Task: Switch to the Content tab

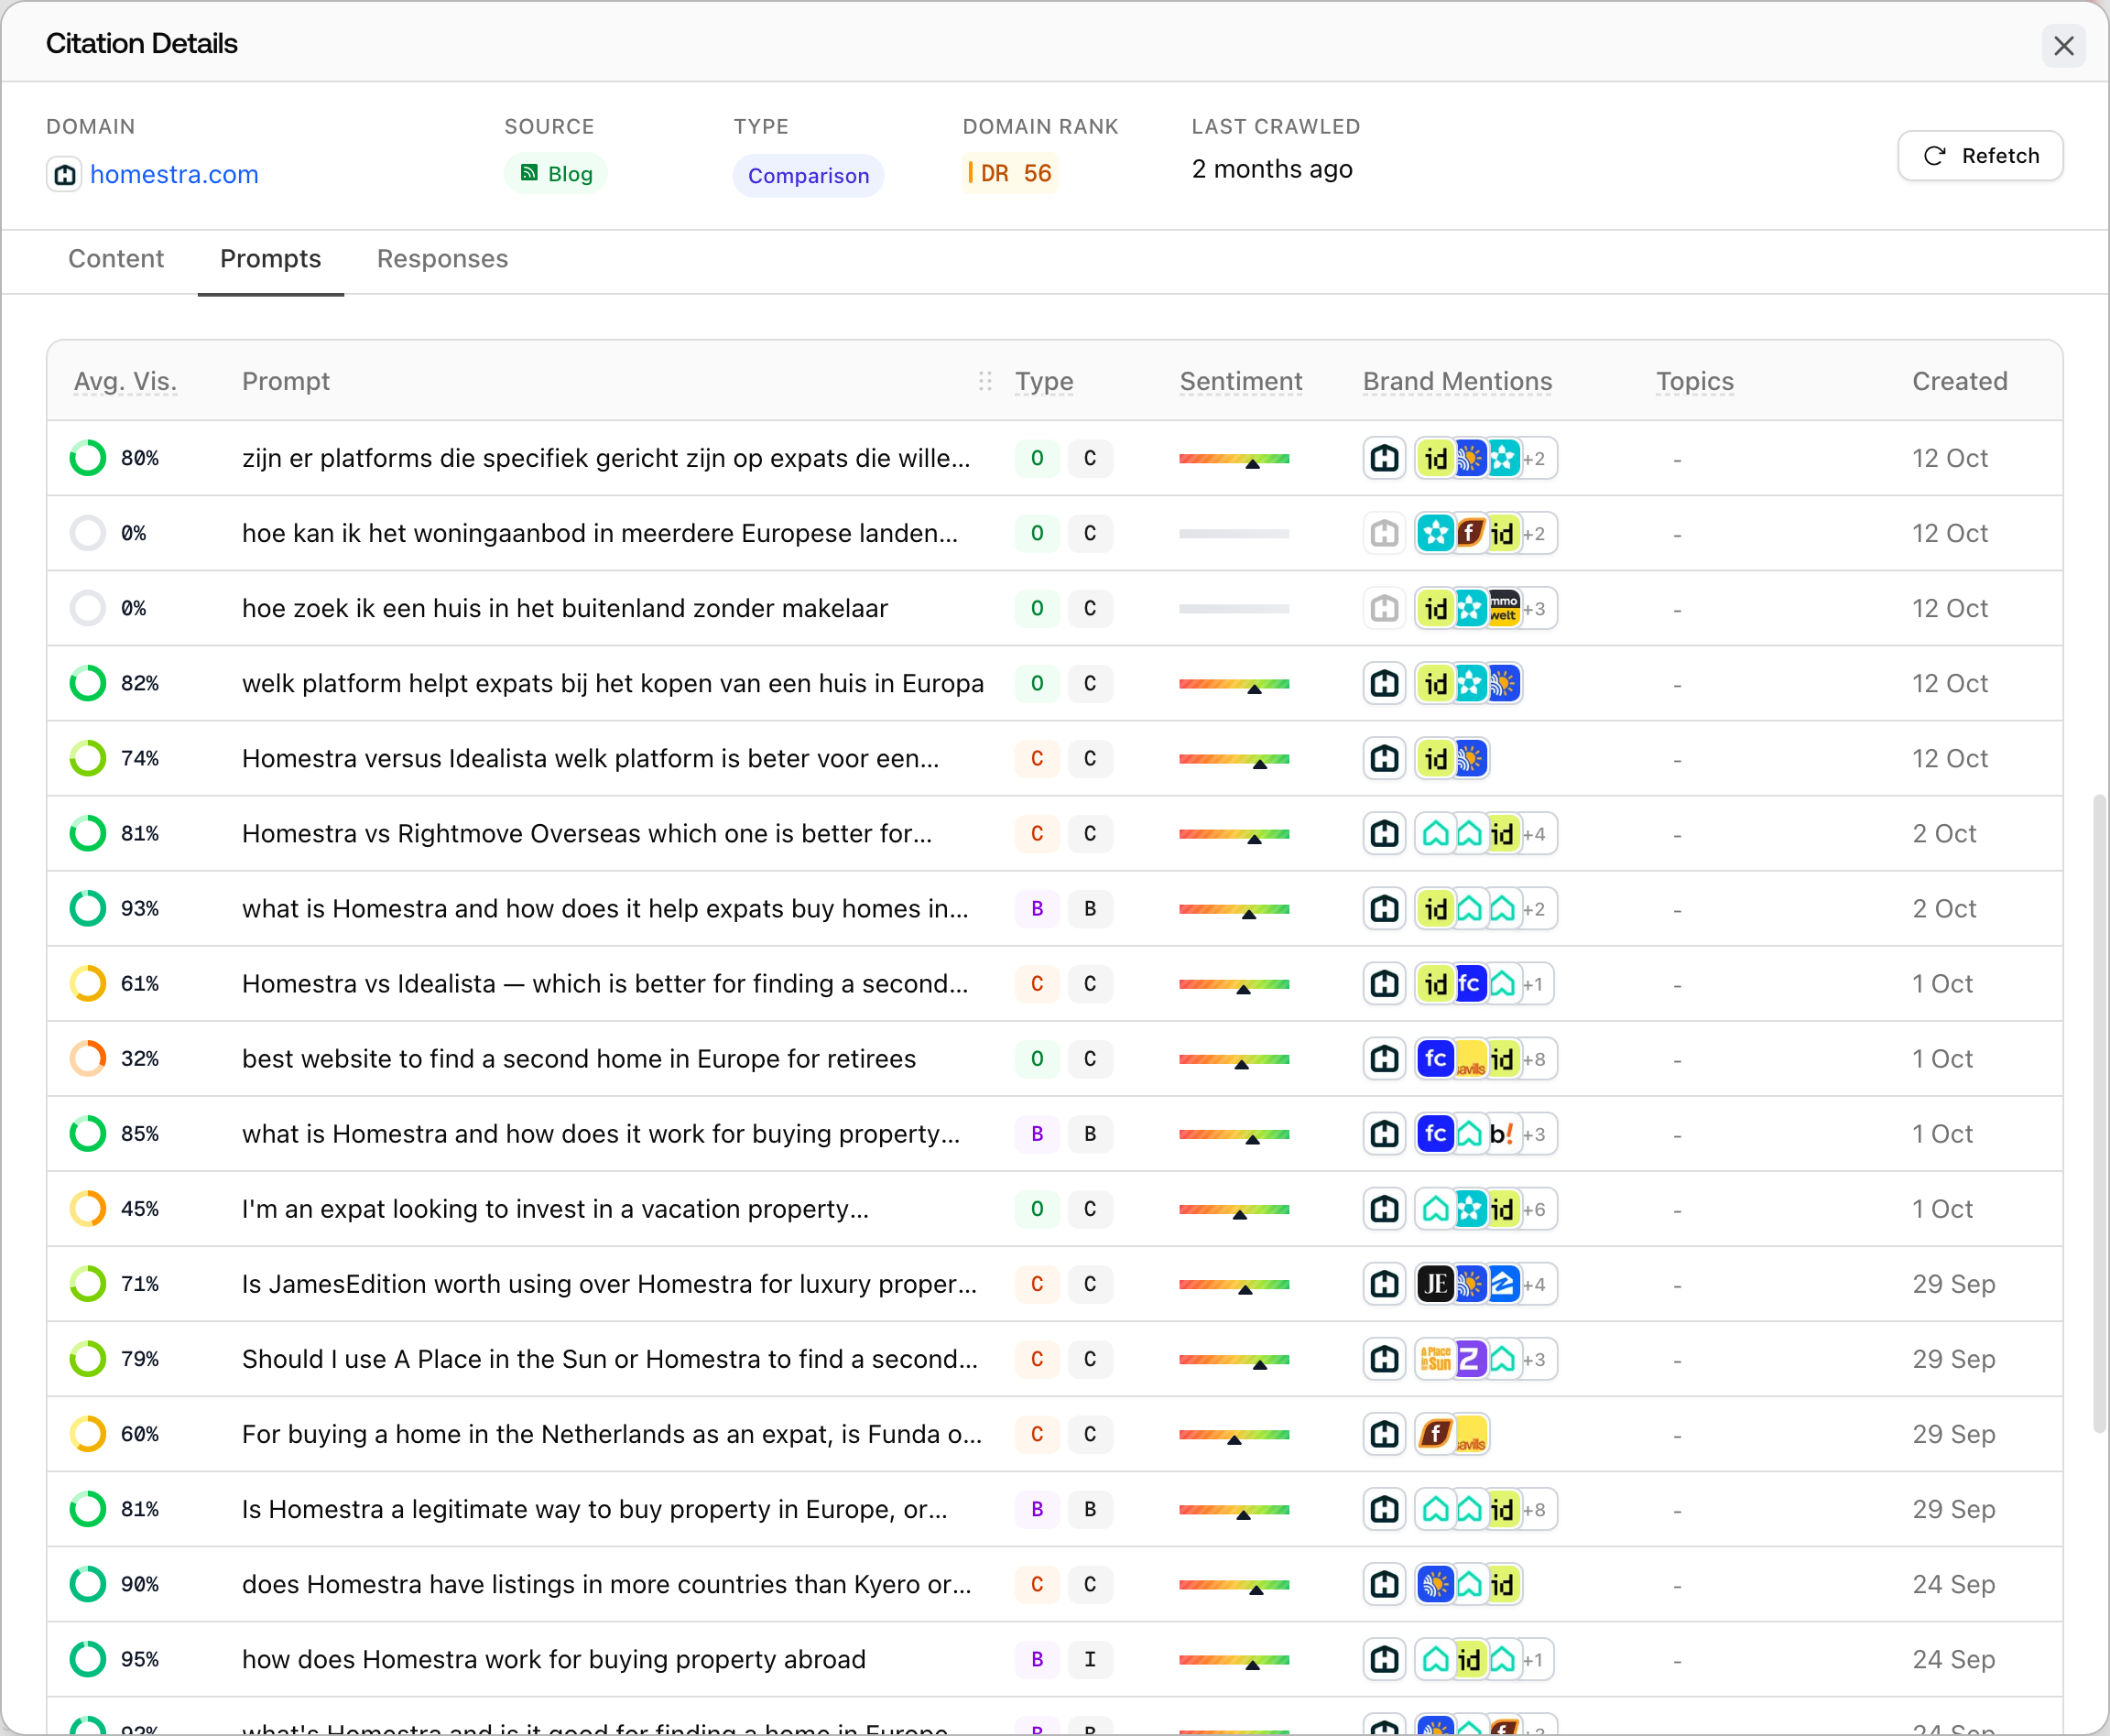Action: 116,259
